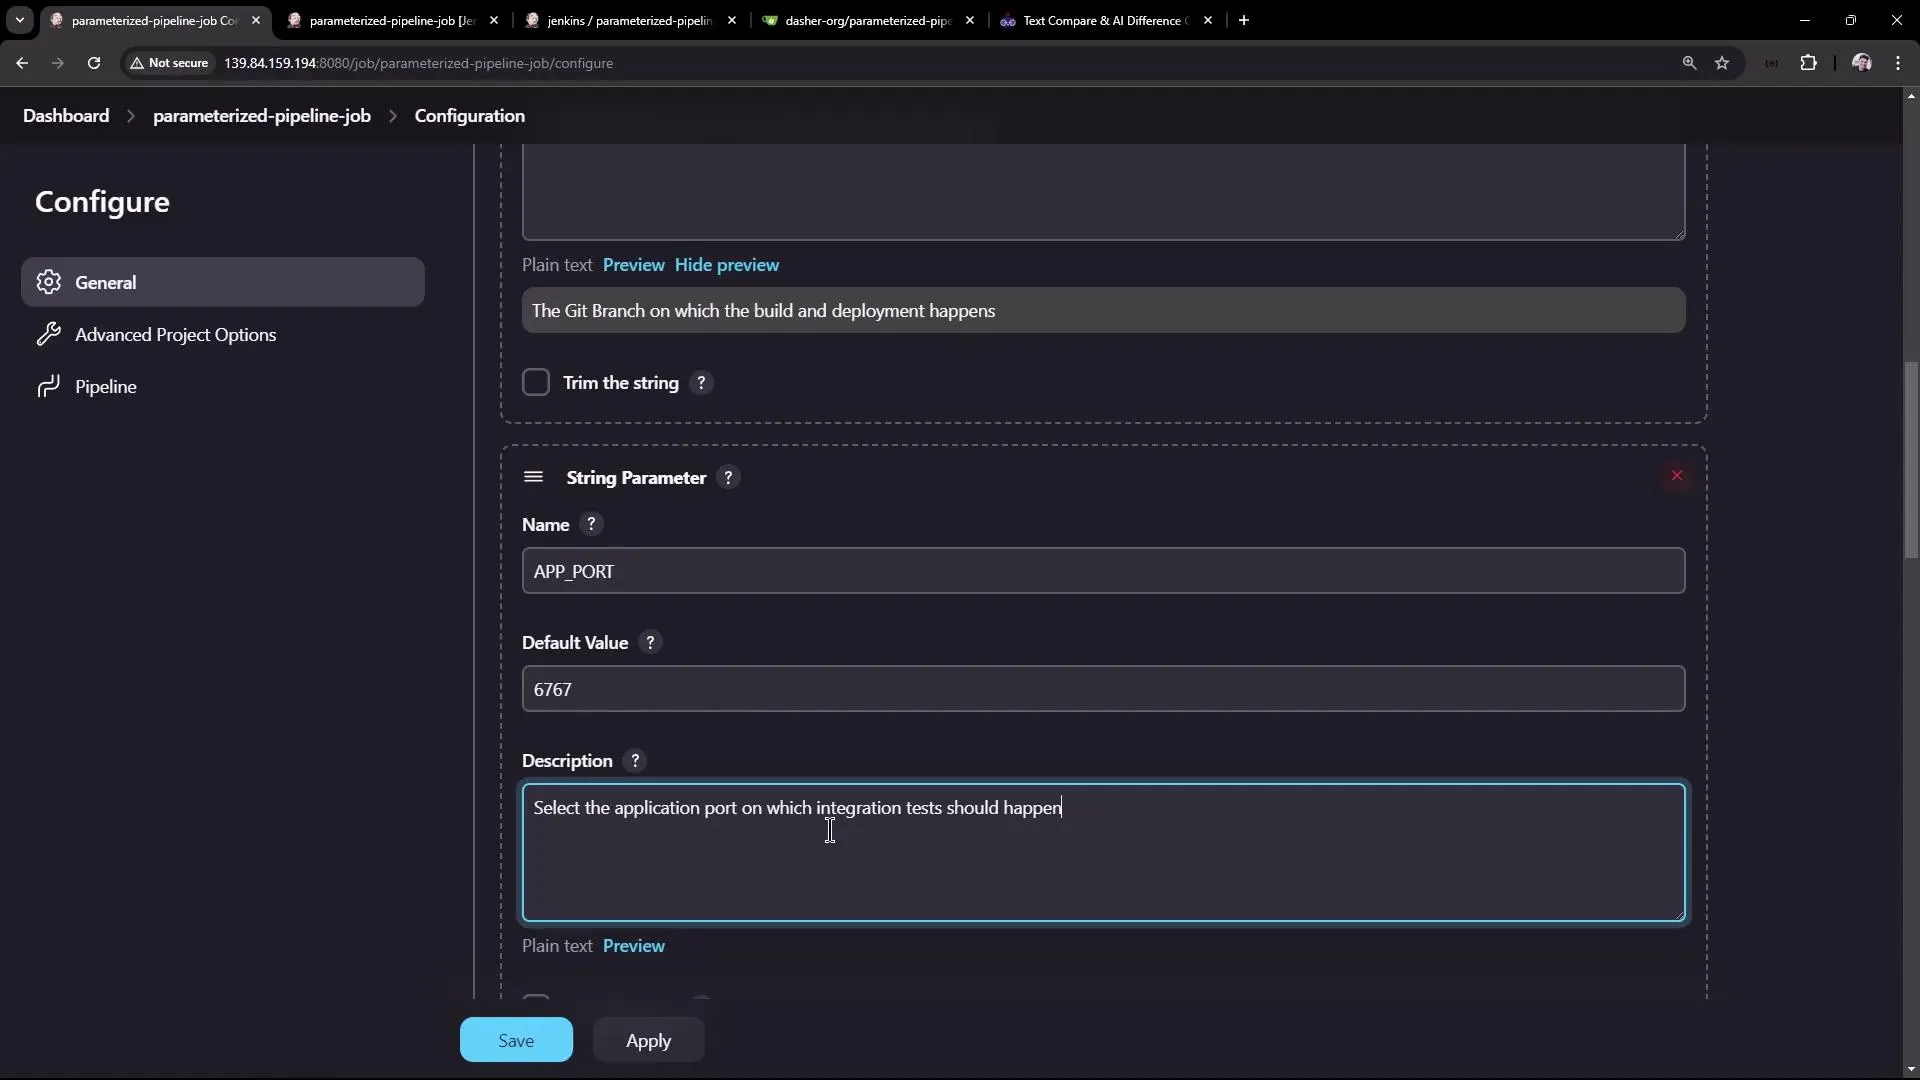Open help for the Default Value field
The height and width of the screenshot is (1080, 1920).
tap(650, 642)
